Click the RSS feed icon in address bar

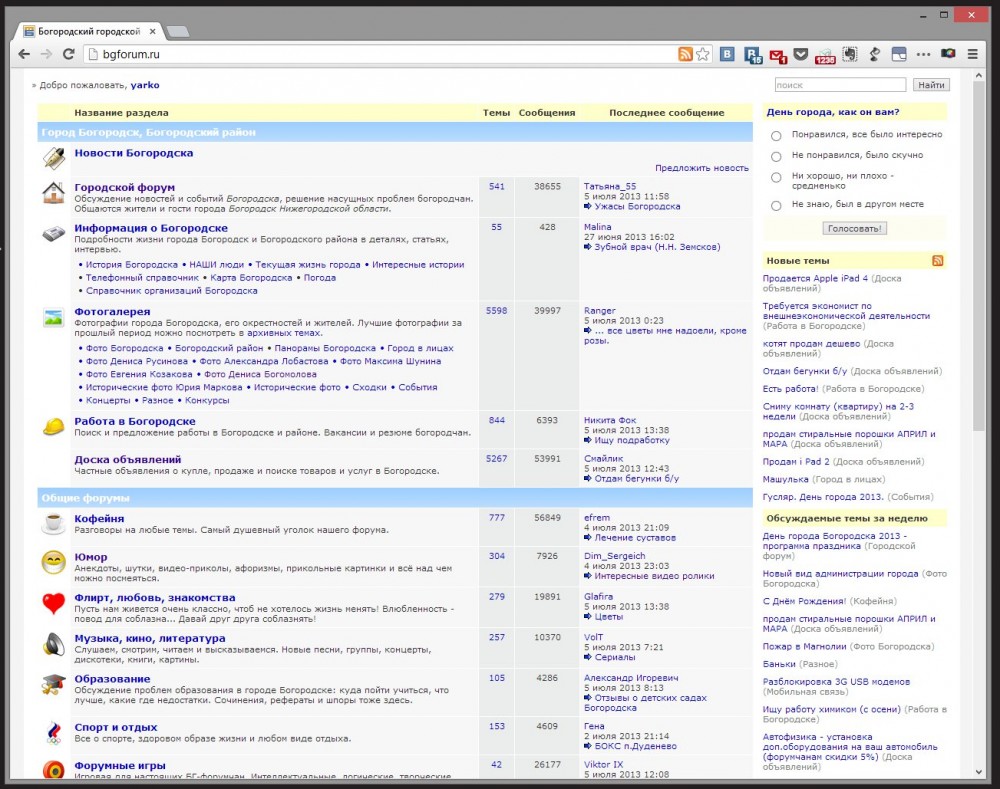point(685,54)
